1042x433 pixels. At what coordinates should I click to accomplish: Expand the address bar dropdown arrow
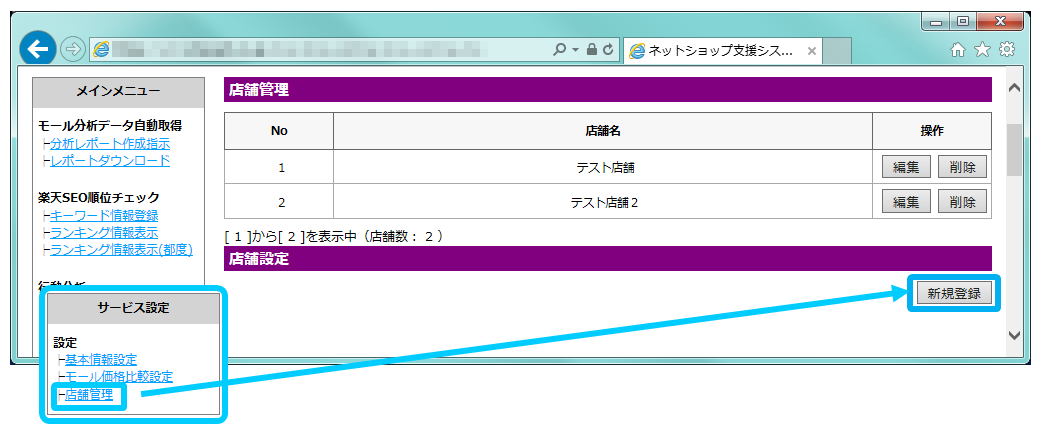click(x=576, y=50)
